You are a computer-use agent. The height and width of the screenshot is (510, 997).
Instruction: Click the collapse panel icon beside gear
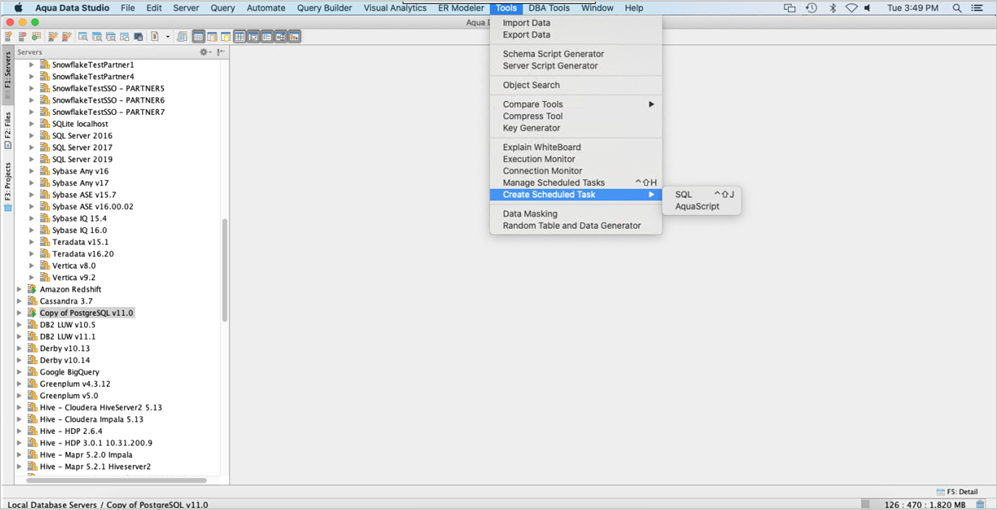[x=220, y=52]
